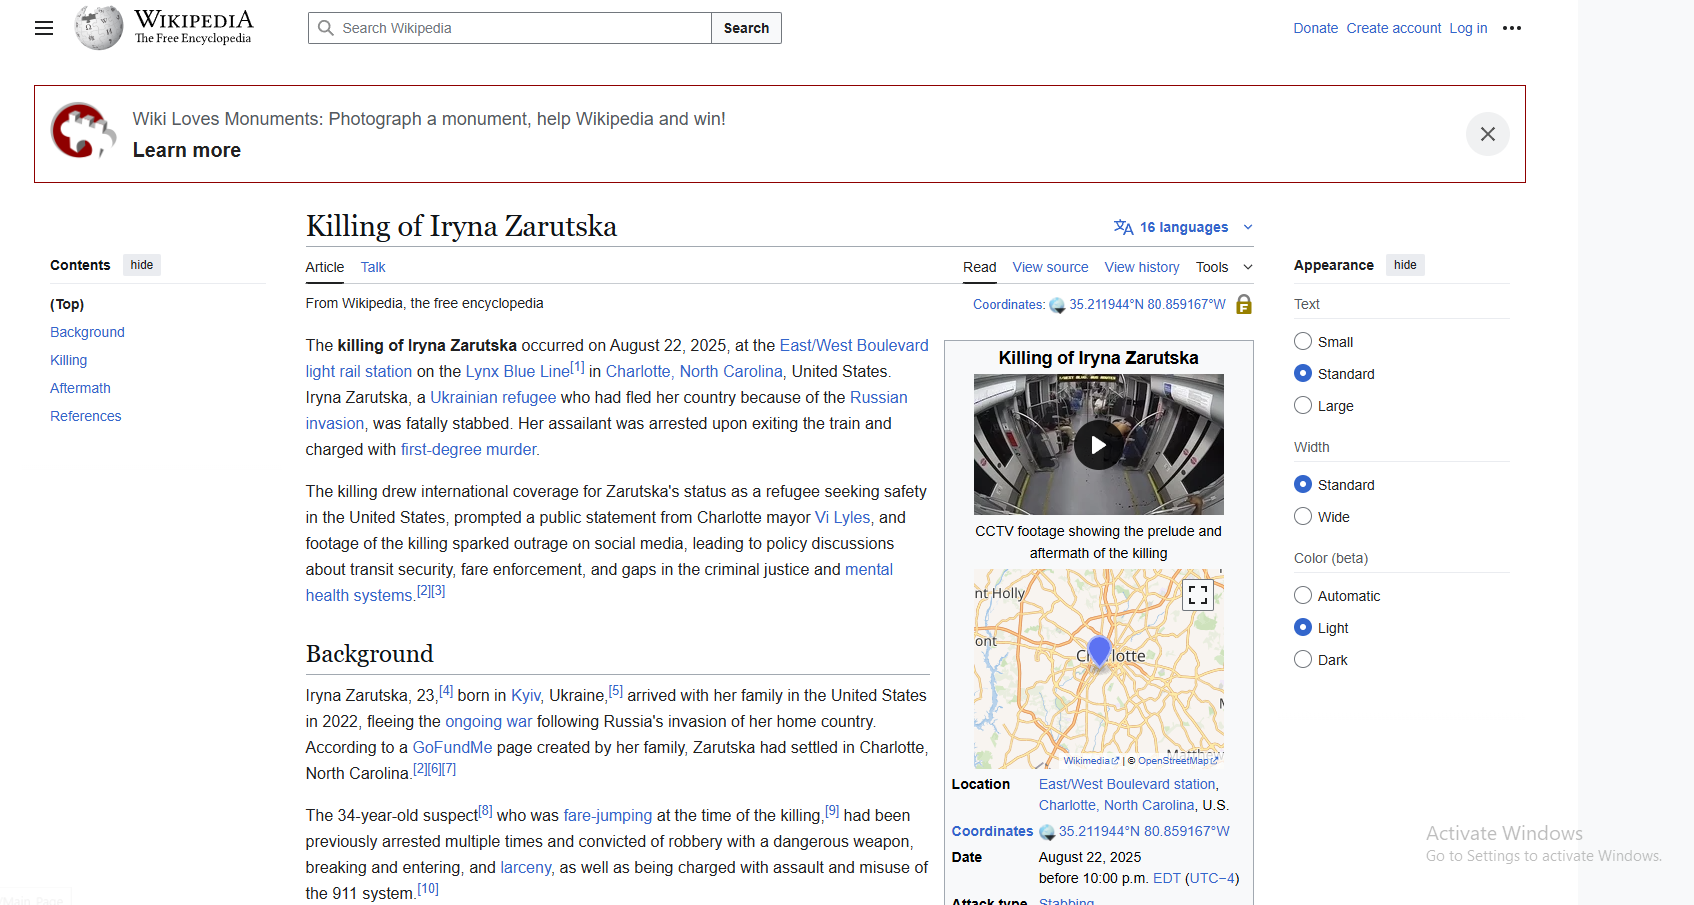Switch to the Article tab

pos(324,267)
